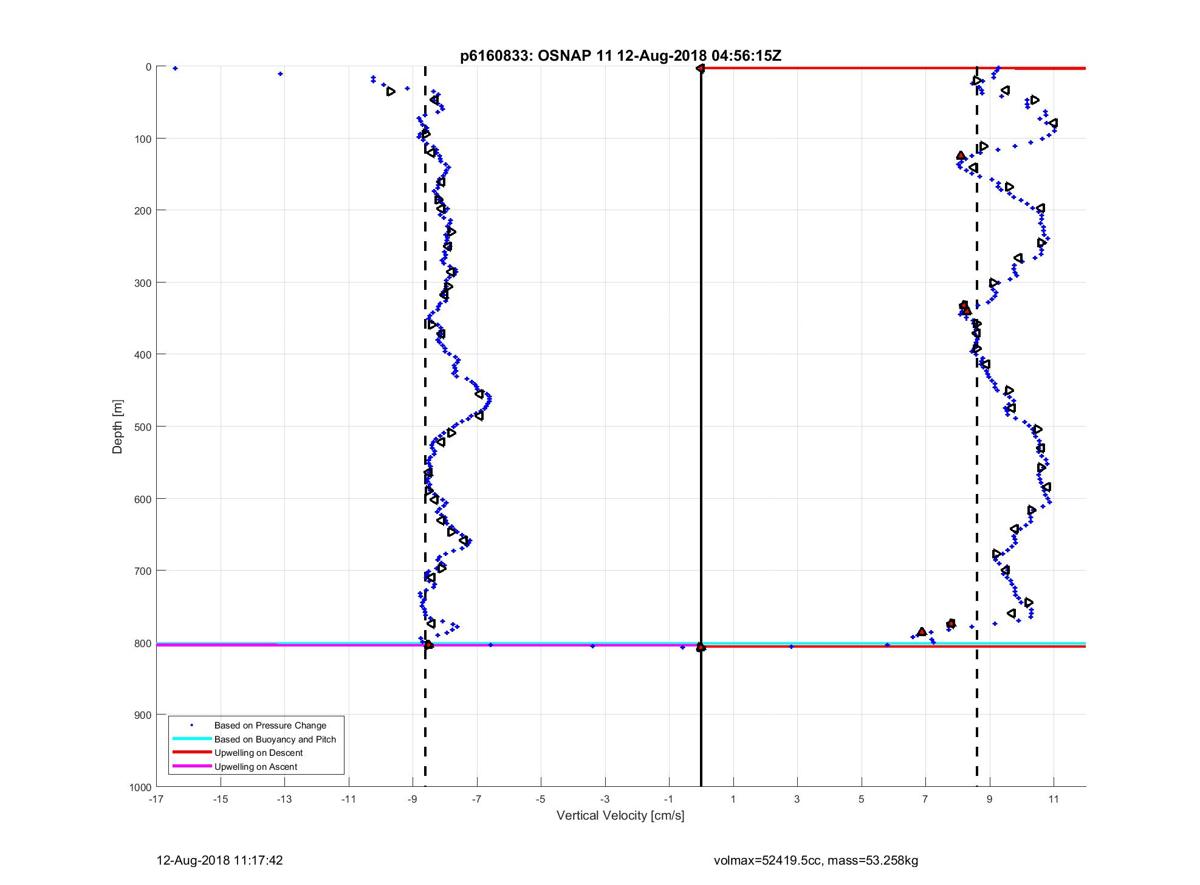Image resolution: width=1200 pixels, height=885 pixels.
Task: Click y-axis tick label 700
Action: click(142, 571)
